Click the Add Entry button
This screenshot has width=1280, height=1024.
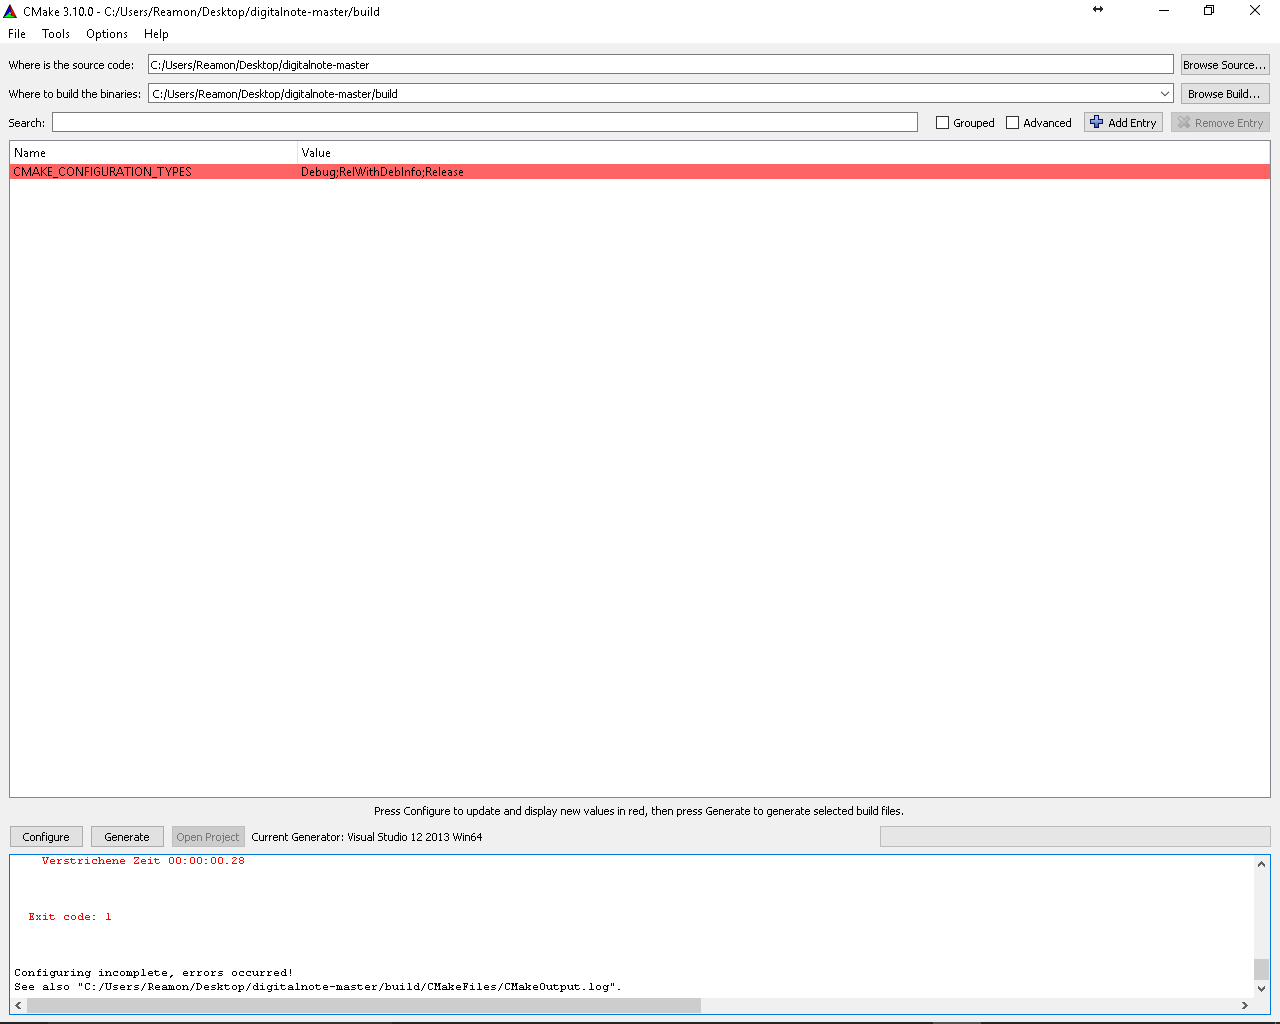coord(1123,123)
